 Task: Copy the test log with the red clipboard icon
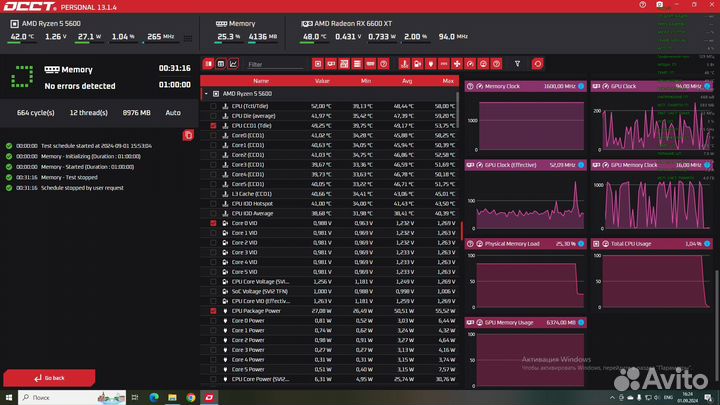point(188,134)
